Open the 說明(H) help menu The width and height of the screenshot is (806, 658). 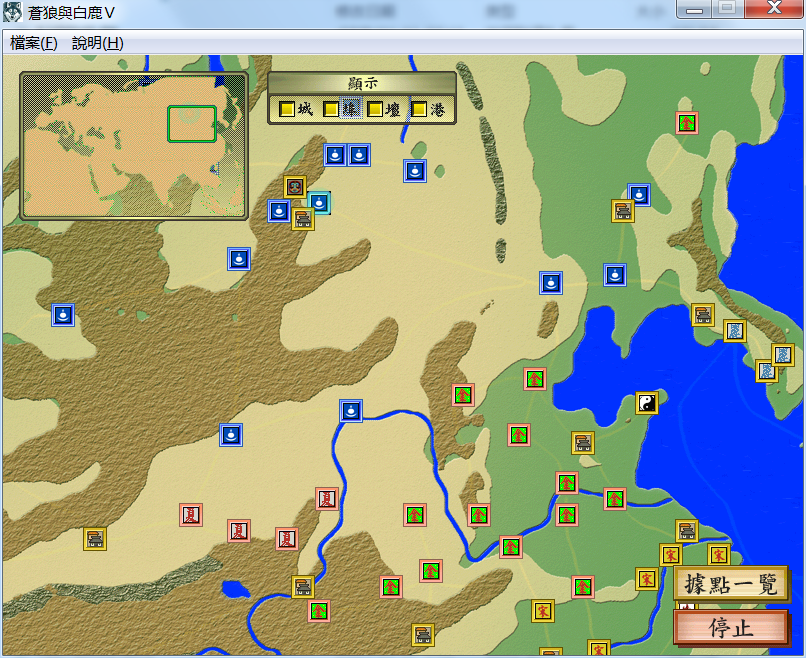[x=97, y=43]
